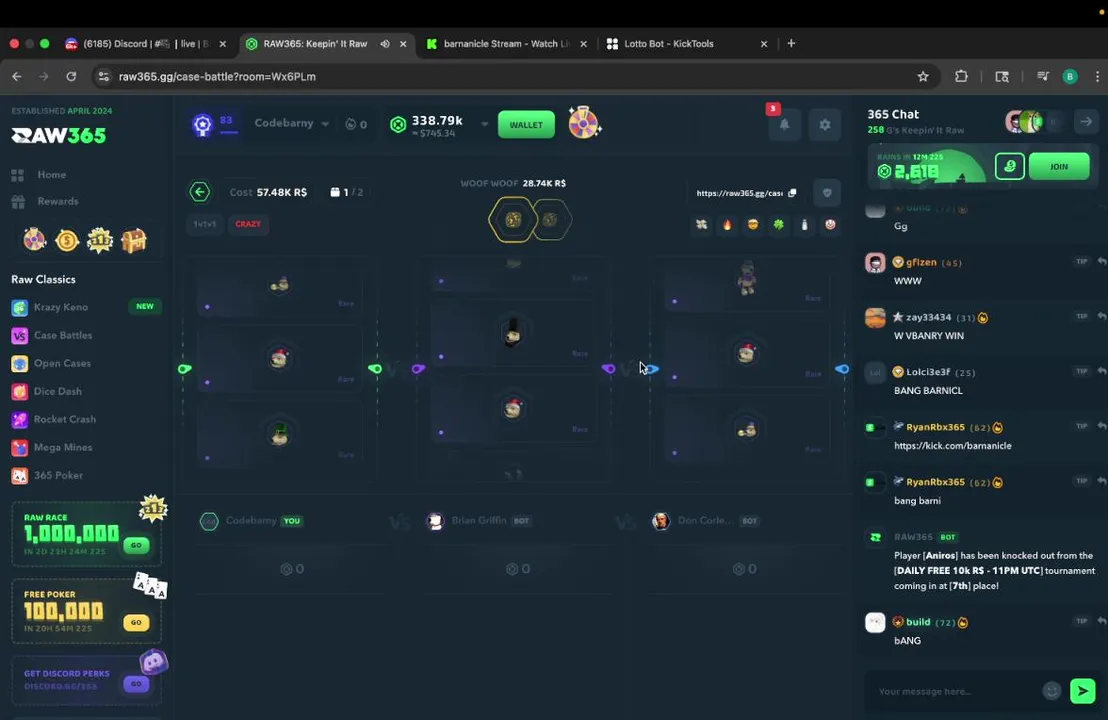Click the shield fairness icon
This screenshot has height=720, width=1108.
coord(827,192)
